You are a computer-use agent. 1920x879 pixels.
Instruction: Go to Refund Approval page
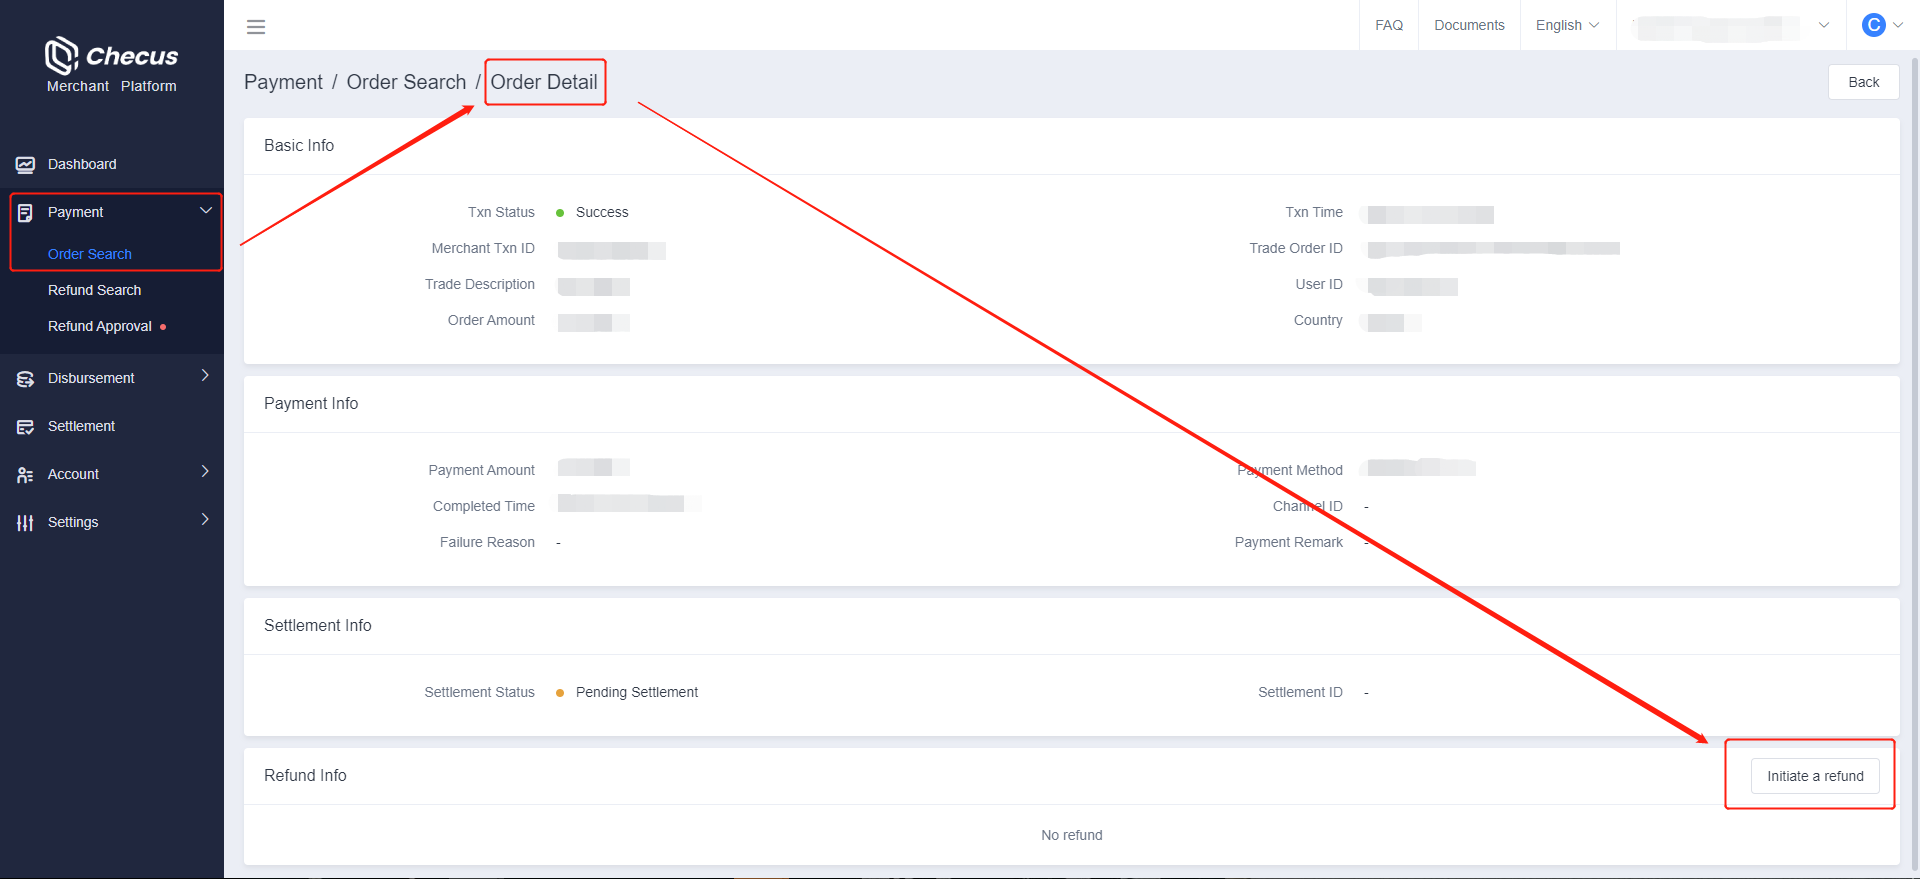click(100, 326)
